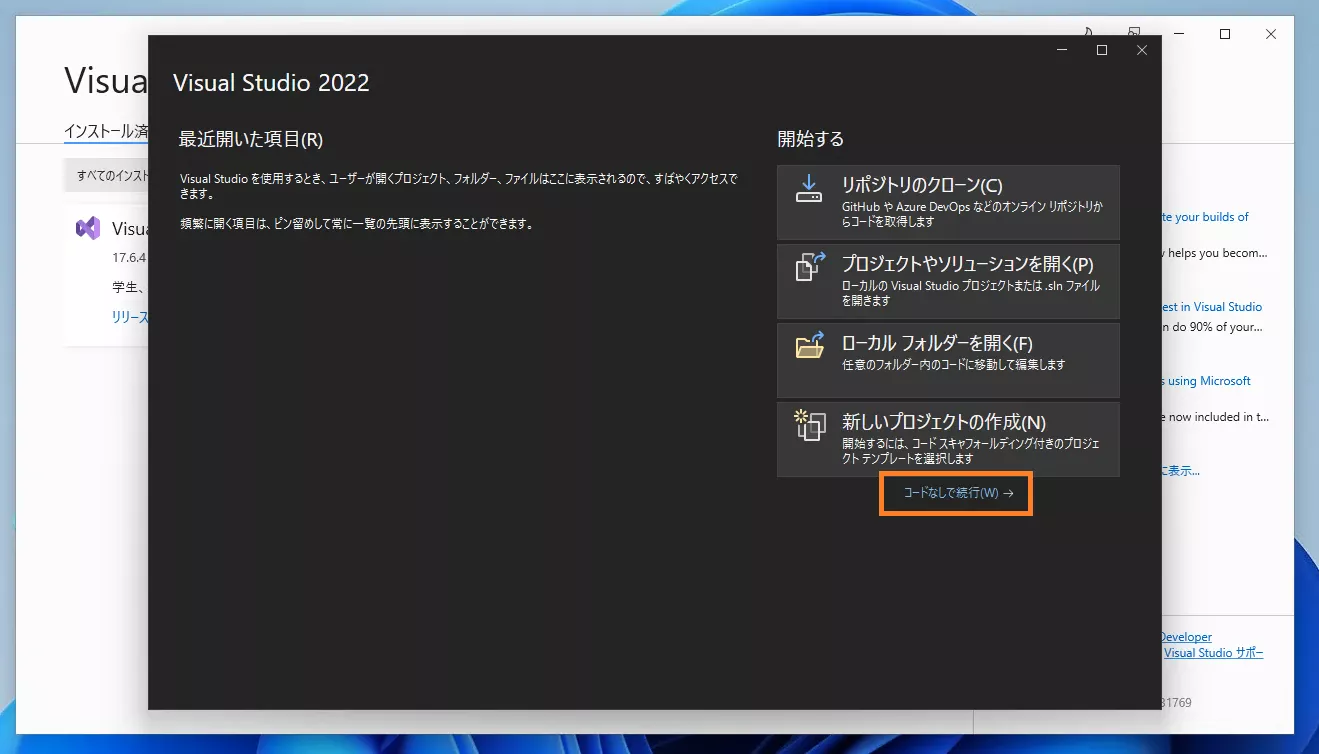The width and height of the screenshot is (1319, 754).
Task: Follow the コードなしで続行(W) link
Action: pos(959,493)
